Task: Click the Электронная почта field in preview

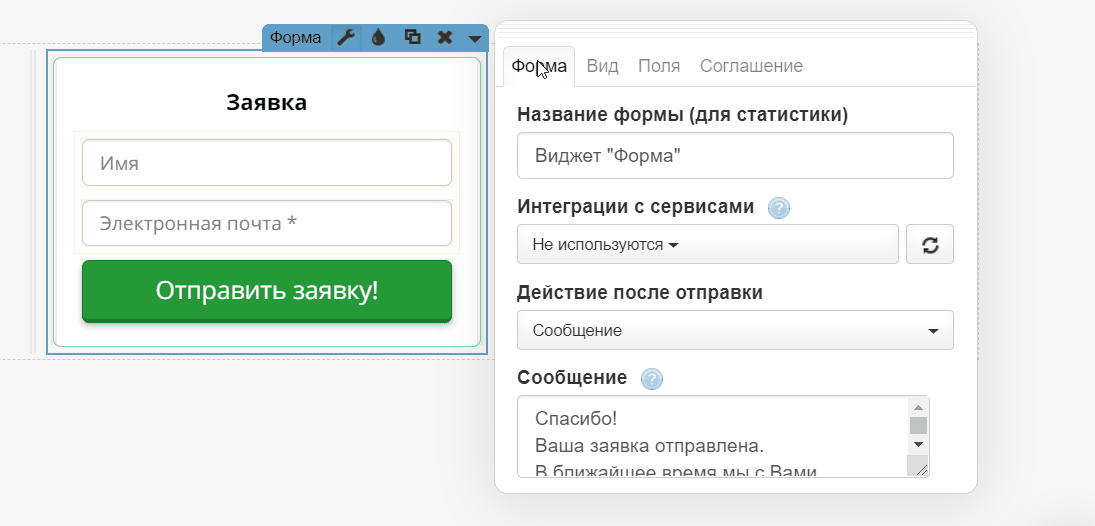Action: pyautogui.click(x=267, y=224)
